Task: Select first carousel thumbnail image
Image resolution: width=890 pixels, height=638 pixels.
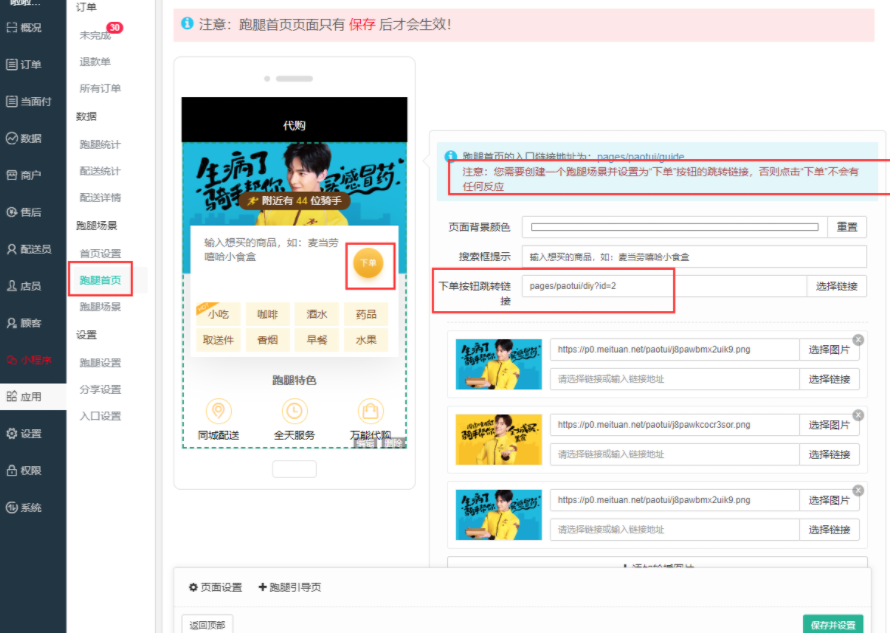Action: pyautogui.click(x=498, y=364)
